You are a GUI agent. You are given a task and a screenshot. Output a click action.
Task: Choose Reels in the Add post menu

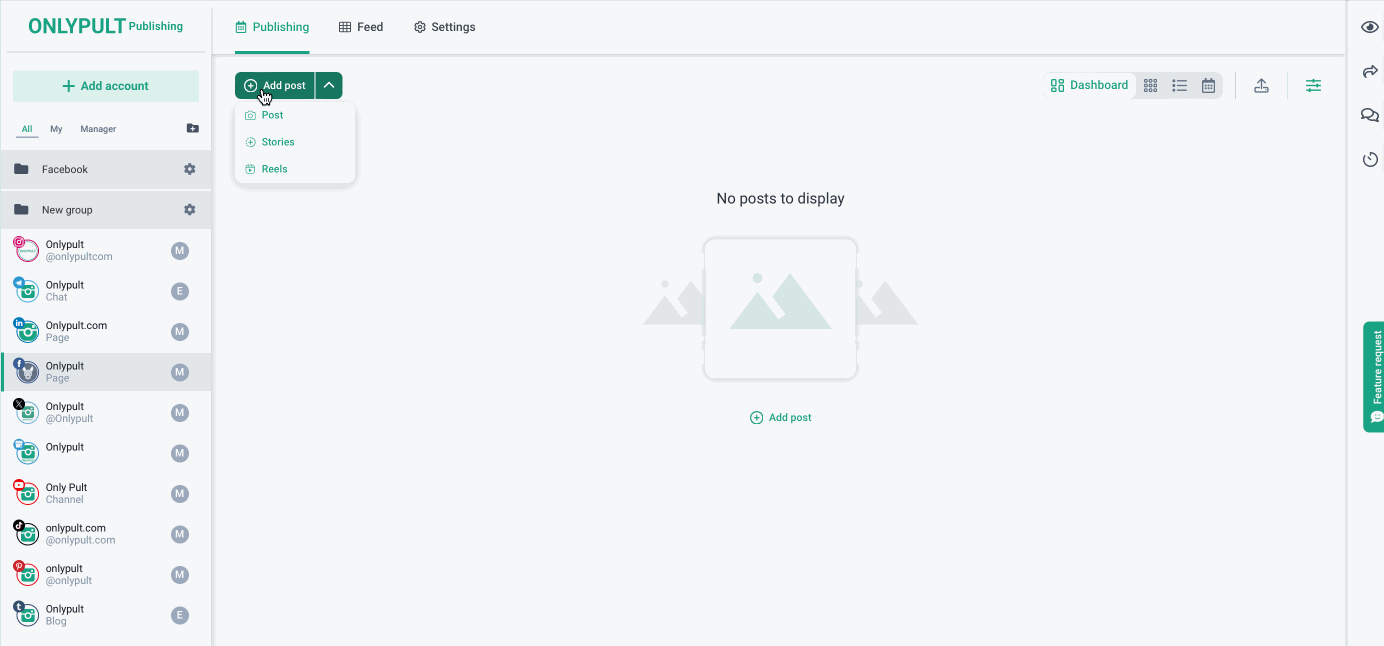click(274, 169)
